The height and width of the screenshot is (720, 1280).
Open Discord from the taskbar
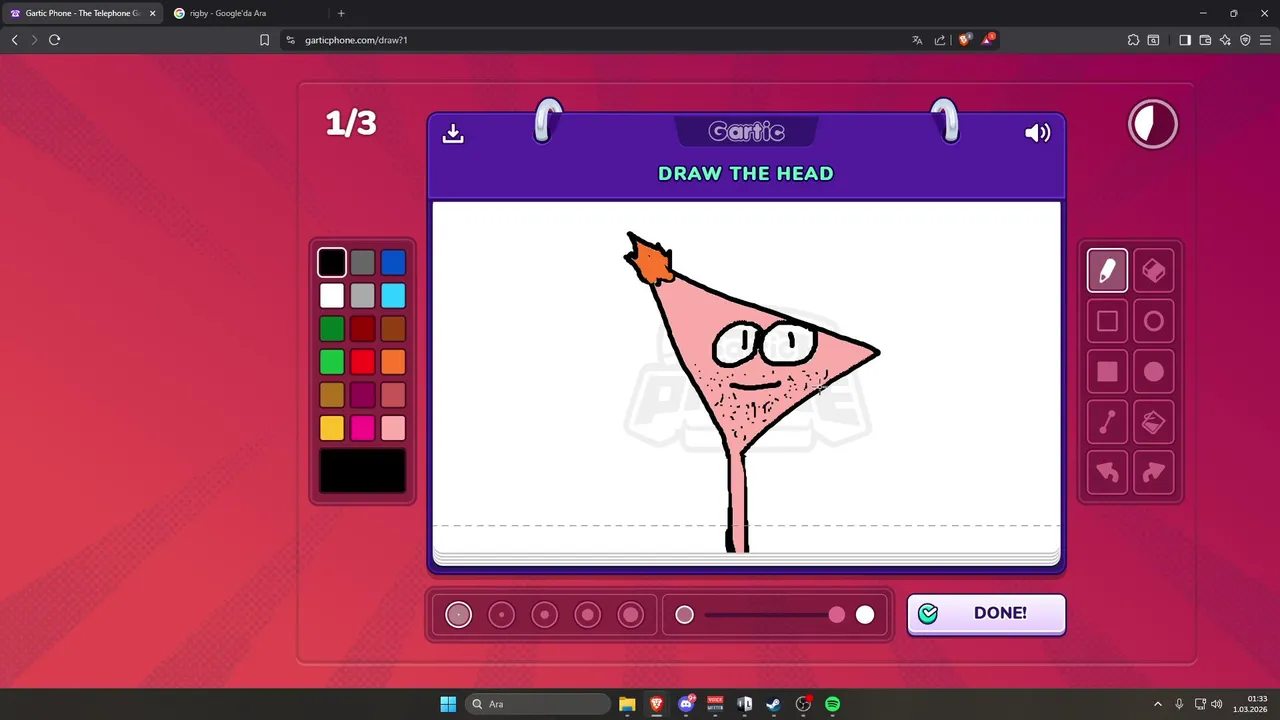click(686, 704)
